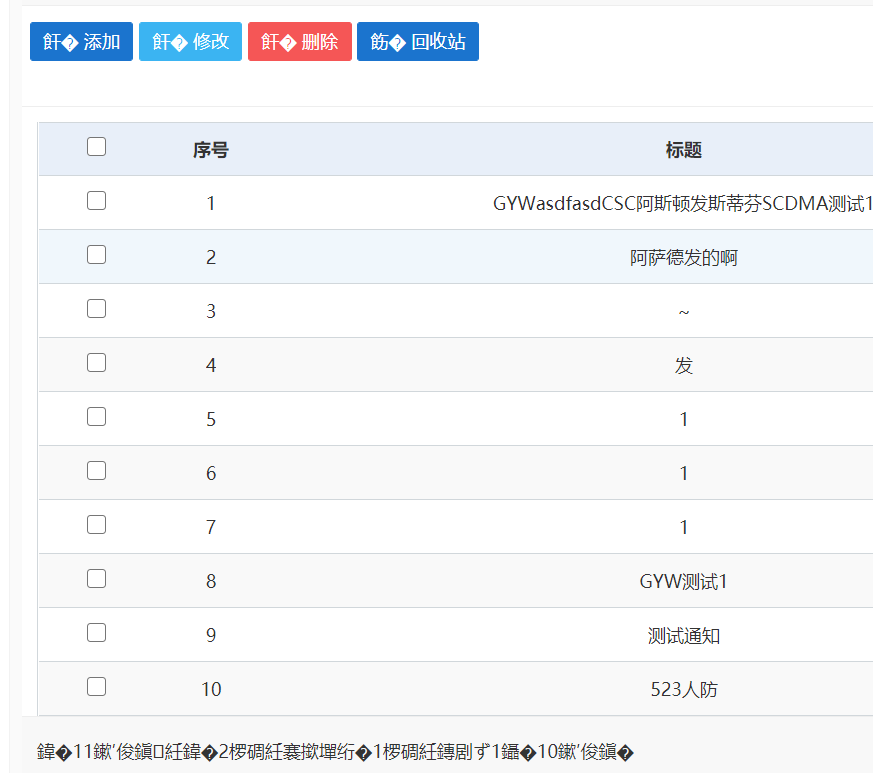Click sequence number 1 cell
873x773 pixels.
point(211,203)
